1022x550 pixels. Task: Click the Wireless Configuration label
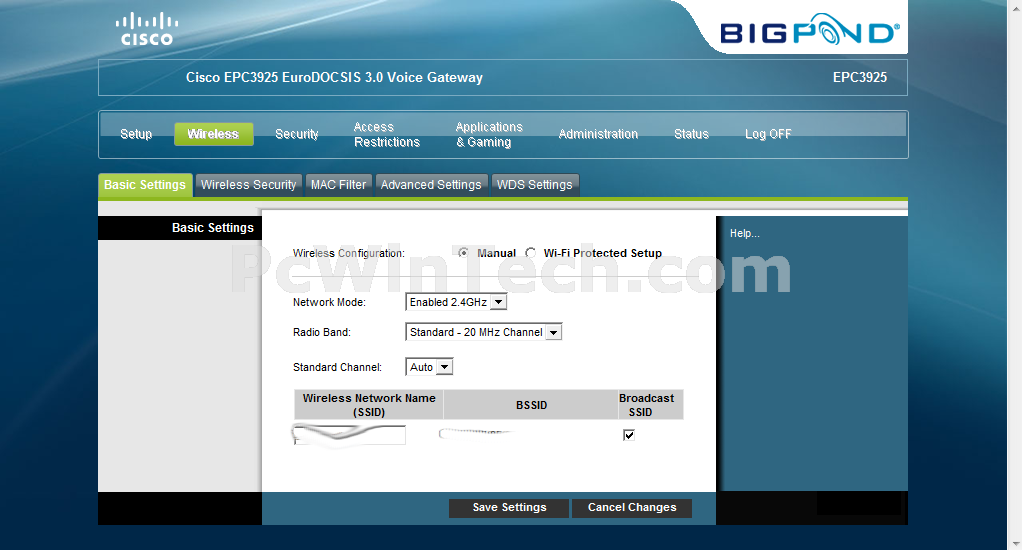(x=349, y=253)
